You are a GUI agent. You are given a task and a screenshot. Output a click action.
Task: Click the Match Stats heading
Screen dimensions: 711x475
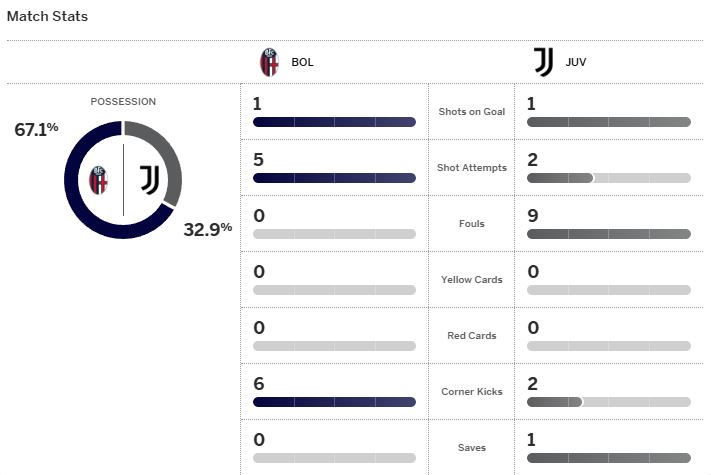pos(47,16)
